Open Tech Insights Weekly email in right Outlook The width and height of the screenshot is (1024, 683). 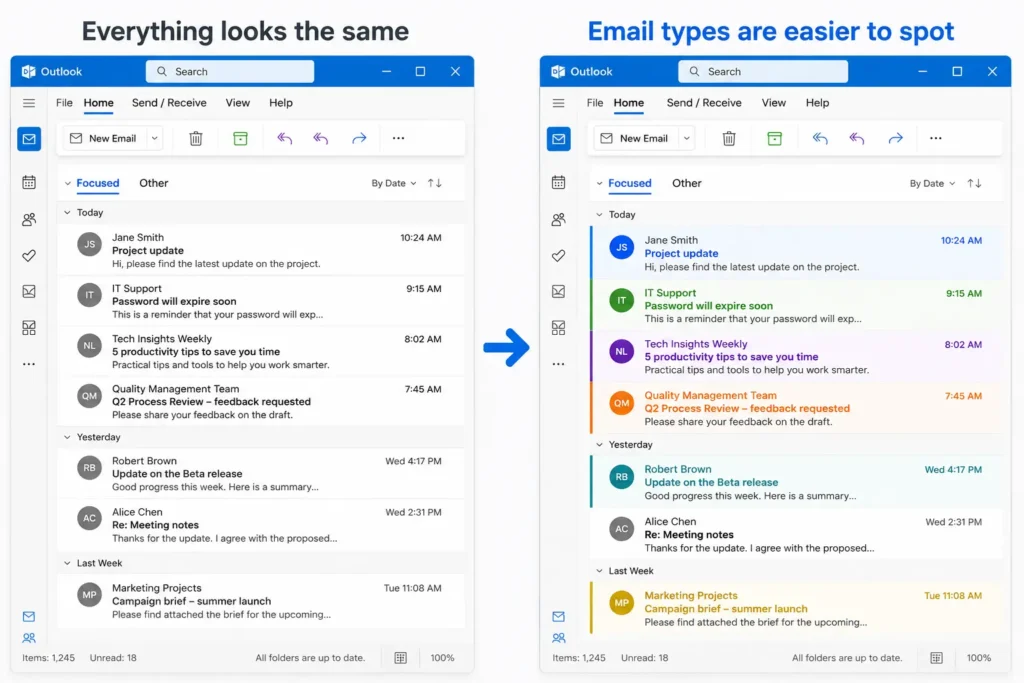[x=796, y=357]
